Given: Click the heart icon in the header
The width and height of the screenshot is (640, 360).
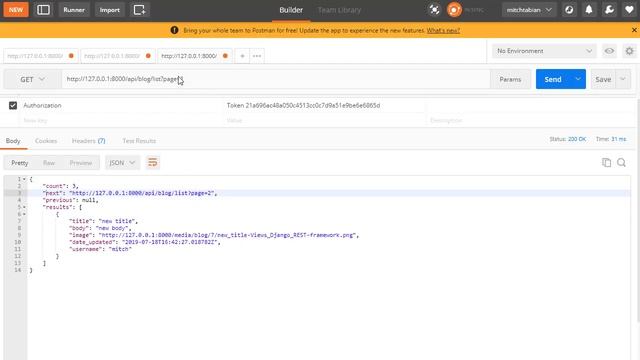Looking at the screenshot, I should pos(629,10).
